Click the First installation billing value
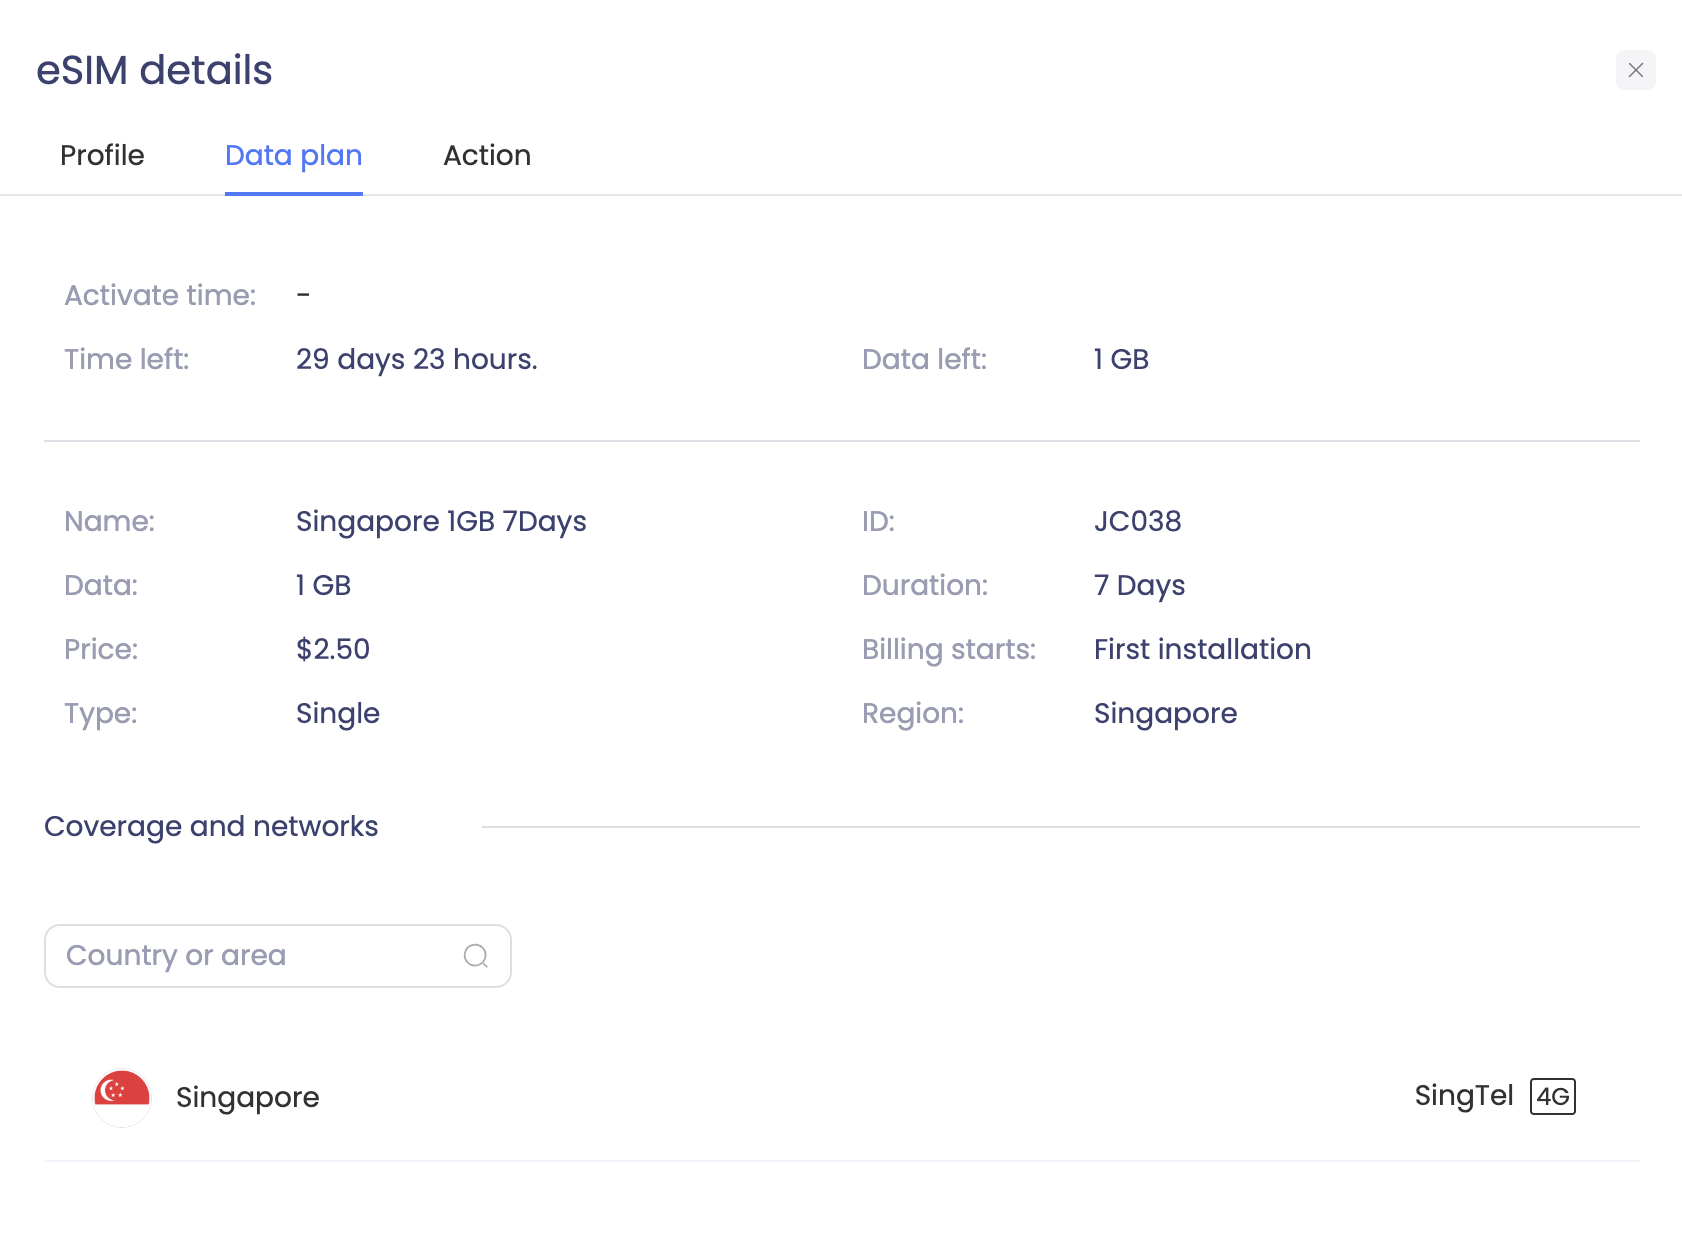 point(1202,650)
